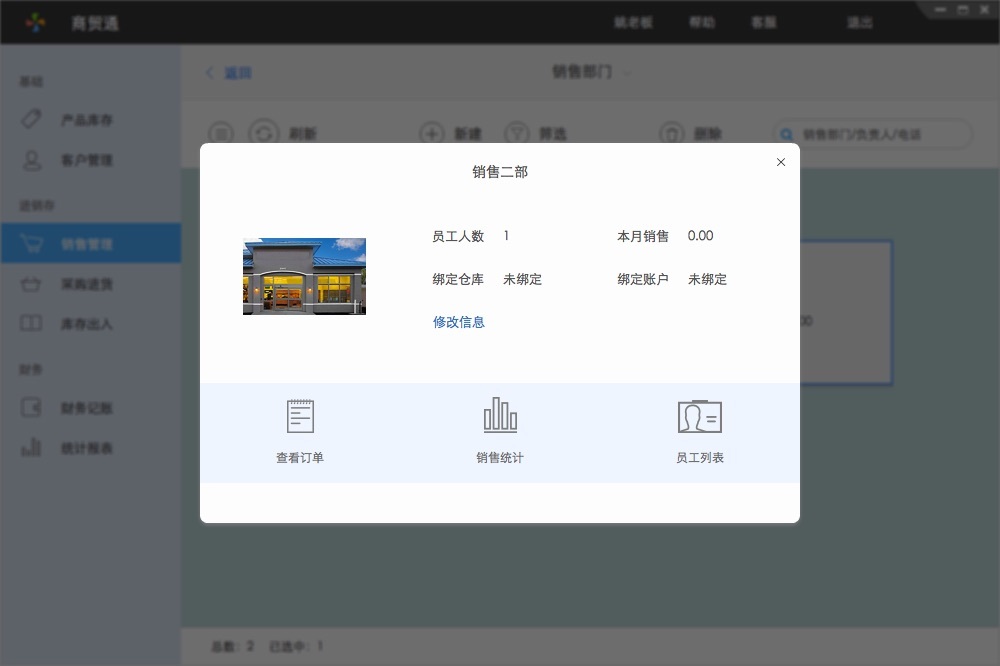This screenshot has height=666, width=1000.
Task: Click the 删除 trash button in background toolbar
Action: pos(690,133)
